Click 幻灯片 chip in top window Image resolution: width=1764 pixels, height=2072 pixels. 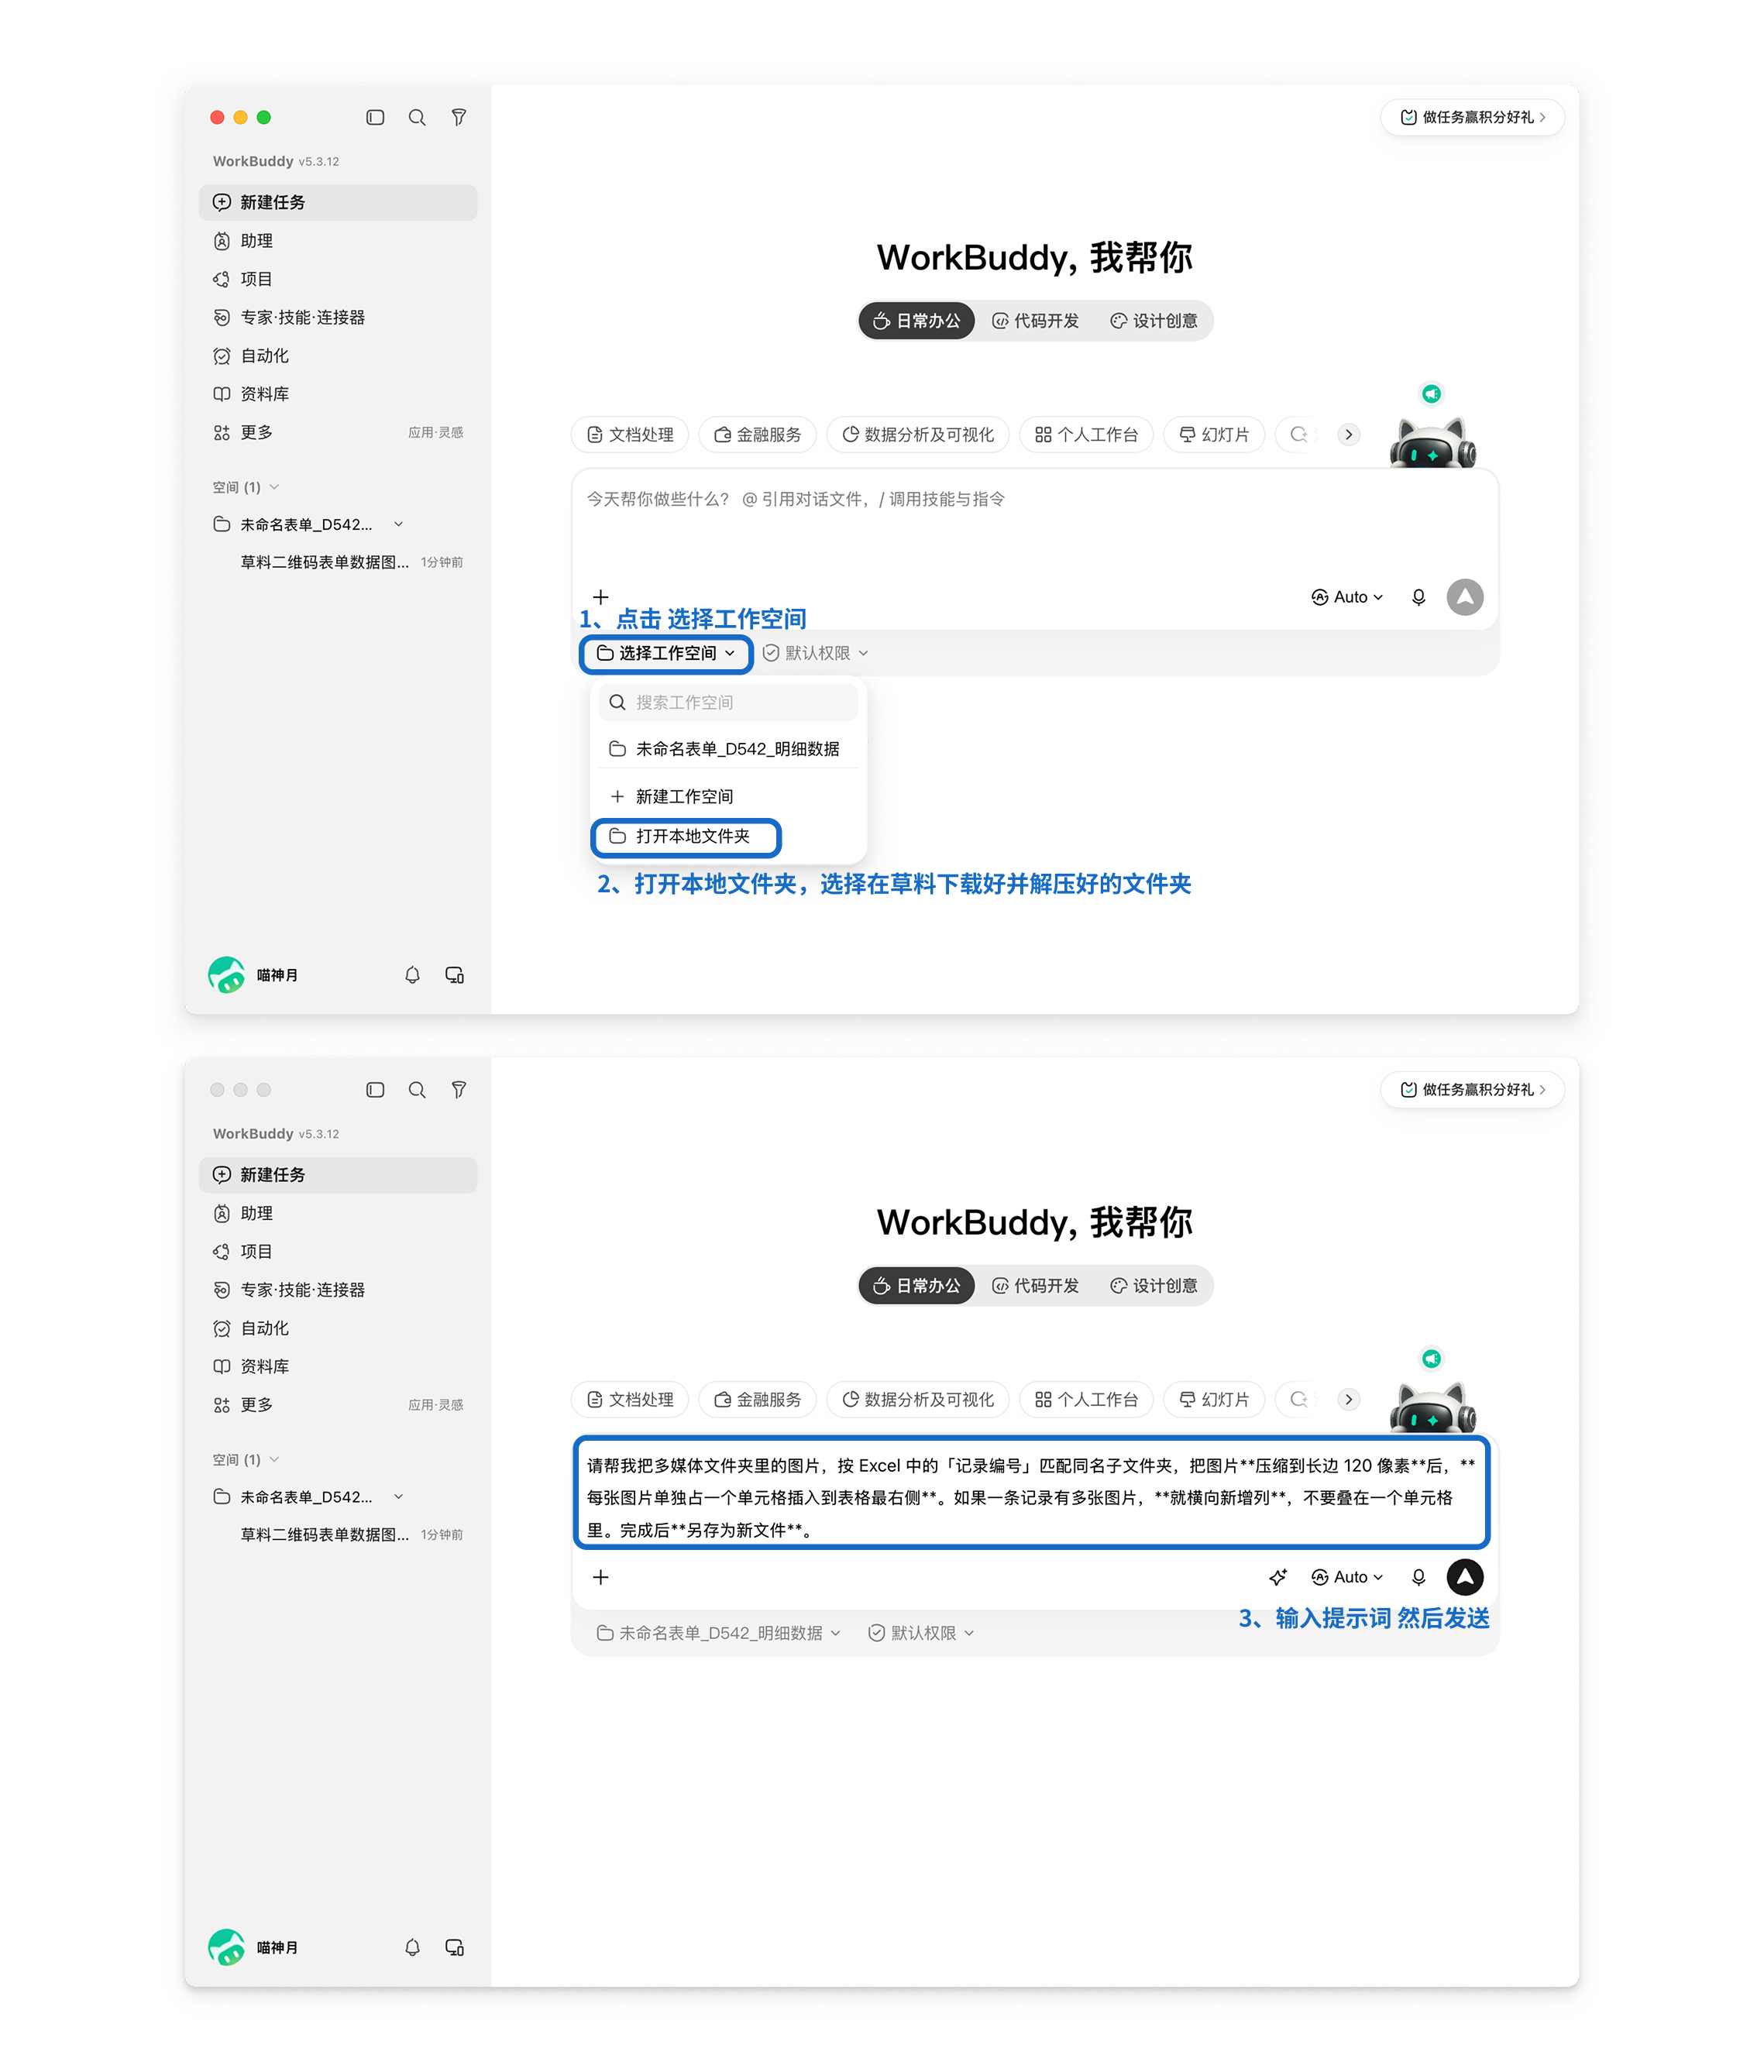click(1214, 435)
